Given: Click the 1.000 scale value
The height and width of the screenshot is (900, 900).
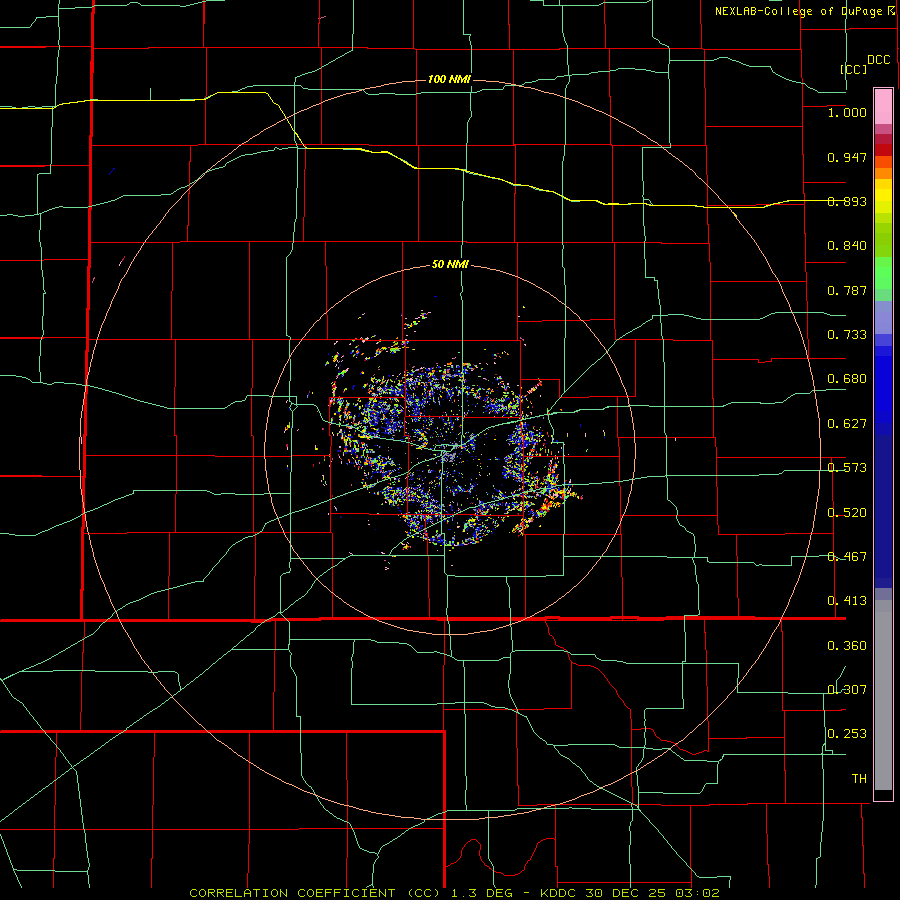Looking at the screenshot, I should [847, 112].
